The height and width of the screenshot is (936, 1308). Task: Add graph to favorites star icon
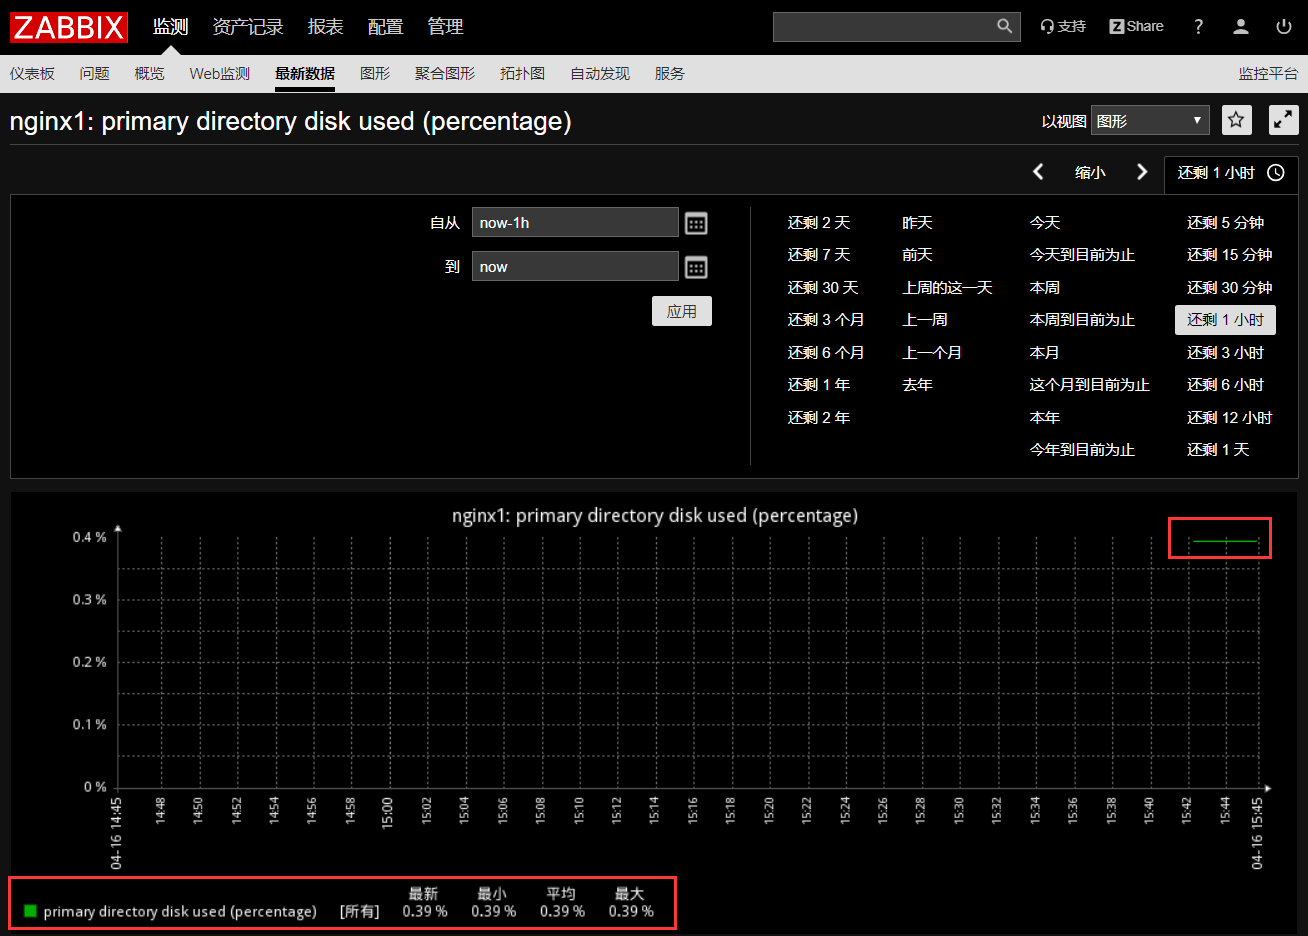(1236, 120)
